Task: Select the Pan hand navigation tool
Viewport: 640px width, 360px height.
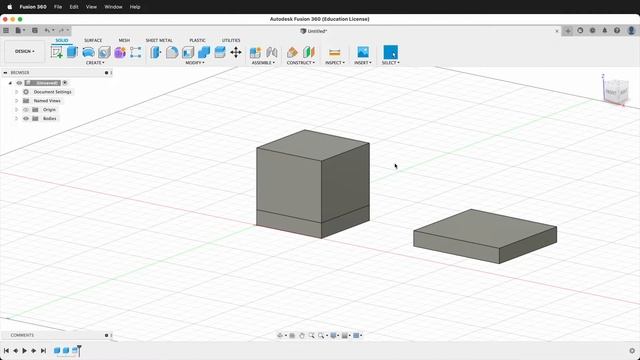Action: (x=302, y=335)
